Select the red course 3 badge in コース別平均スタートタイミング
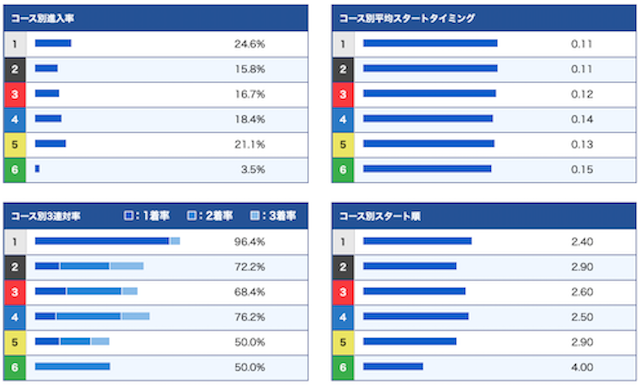The height and width of the screenshot is (386, 640). 343,95
